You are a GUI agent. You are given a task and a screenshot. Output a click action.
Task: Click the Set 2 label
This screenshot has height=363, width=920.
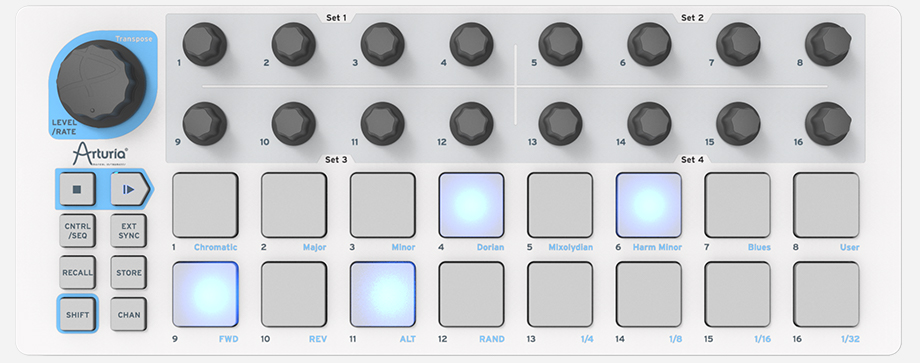(x=692, y=18)
